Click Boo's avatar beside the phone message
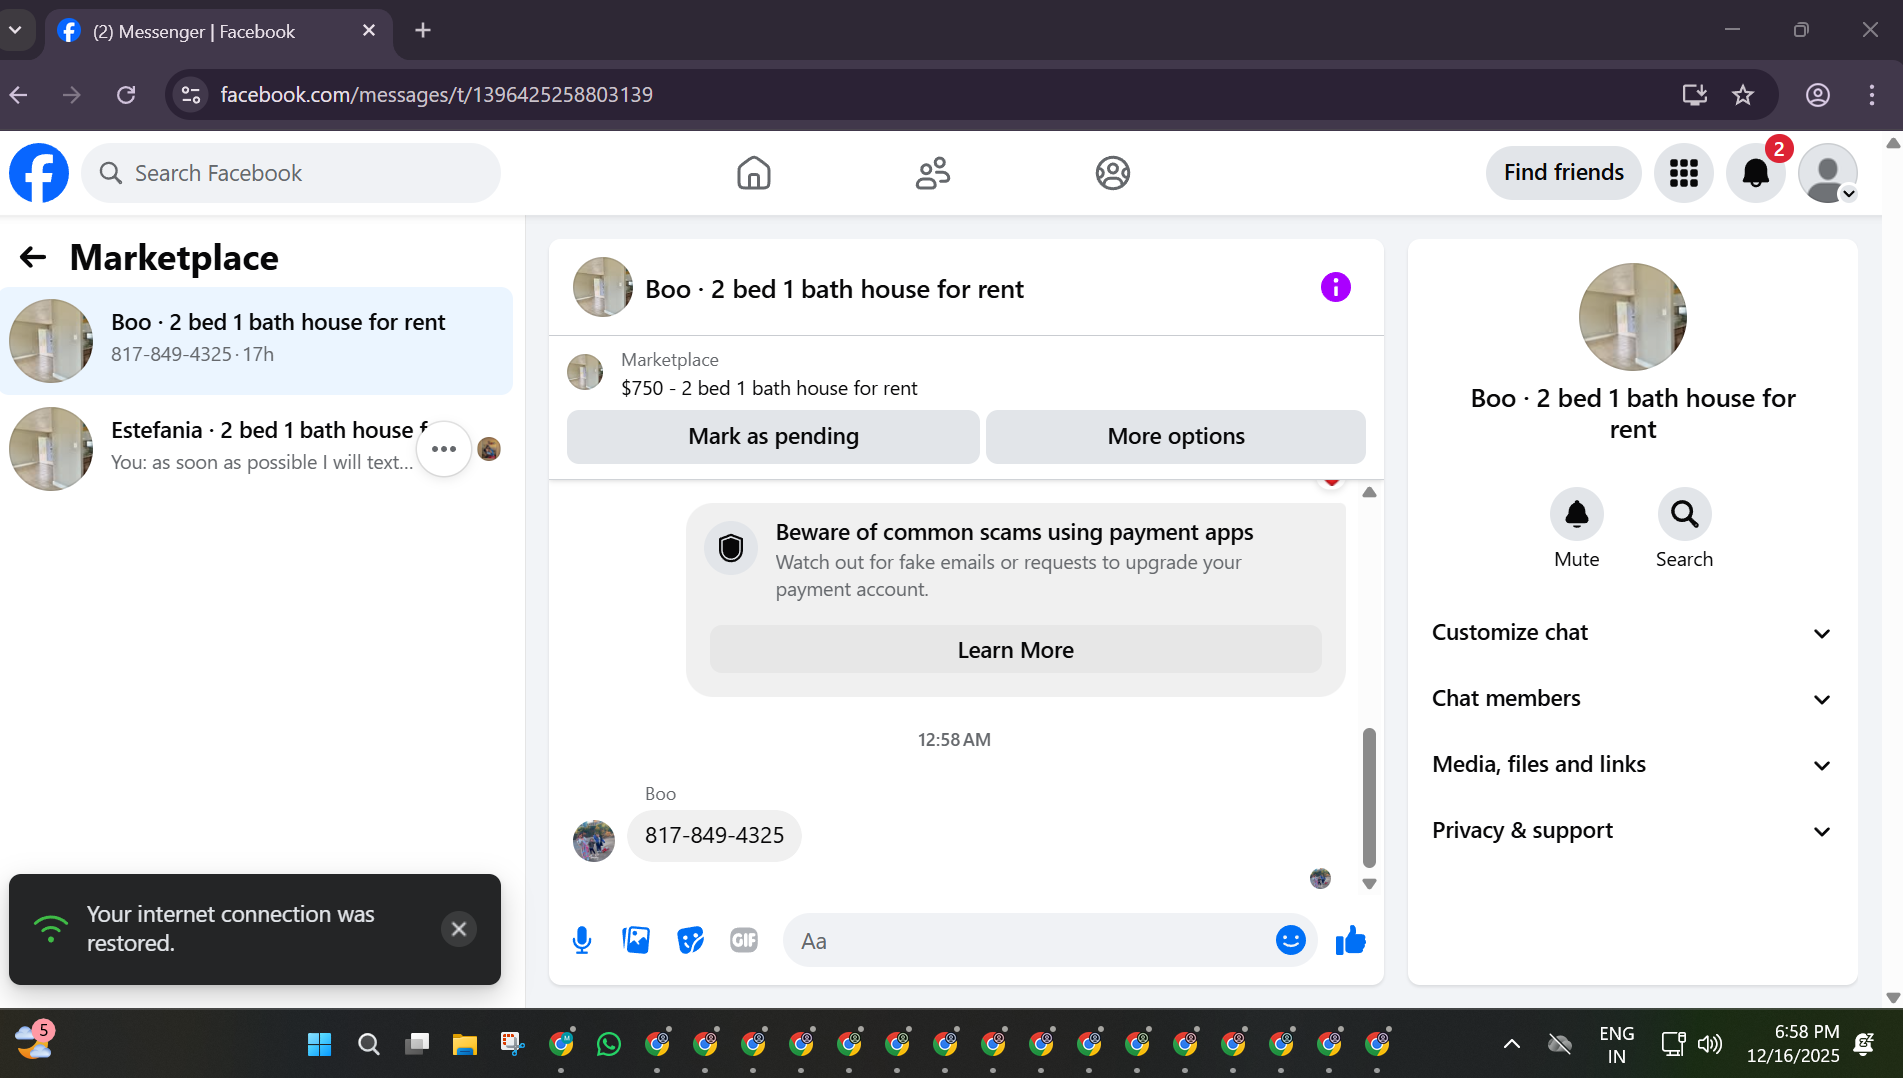This screenshot has height=1078, width=1903. (594, 841)
